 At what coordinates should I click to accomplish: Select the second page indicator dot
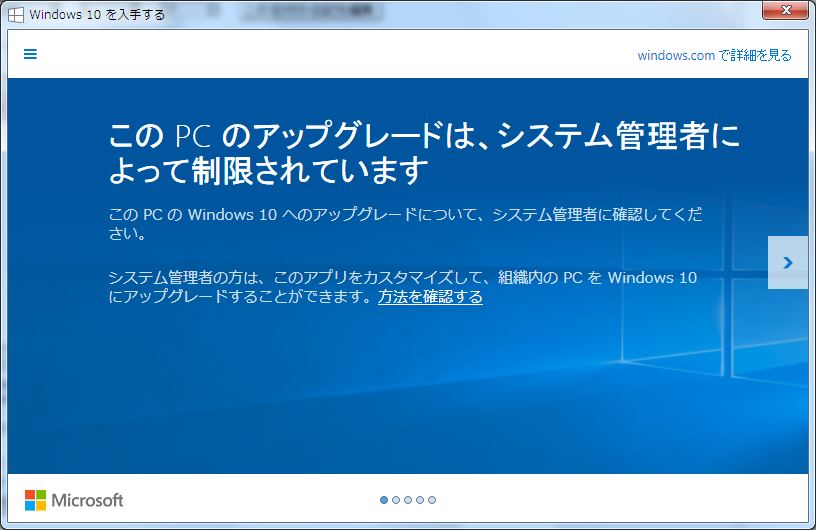click(396, 500)
